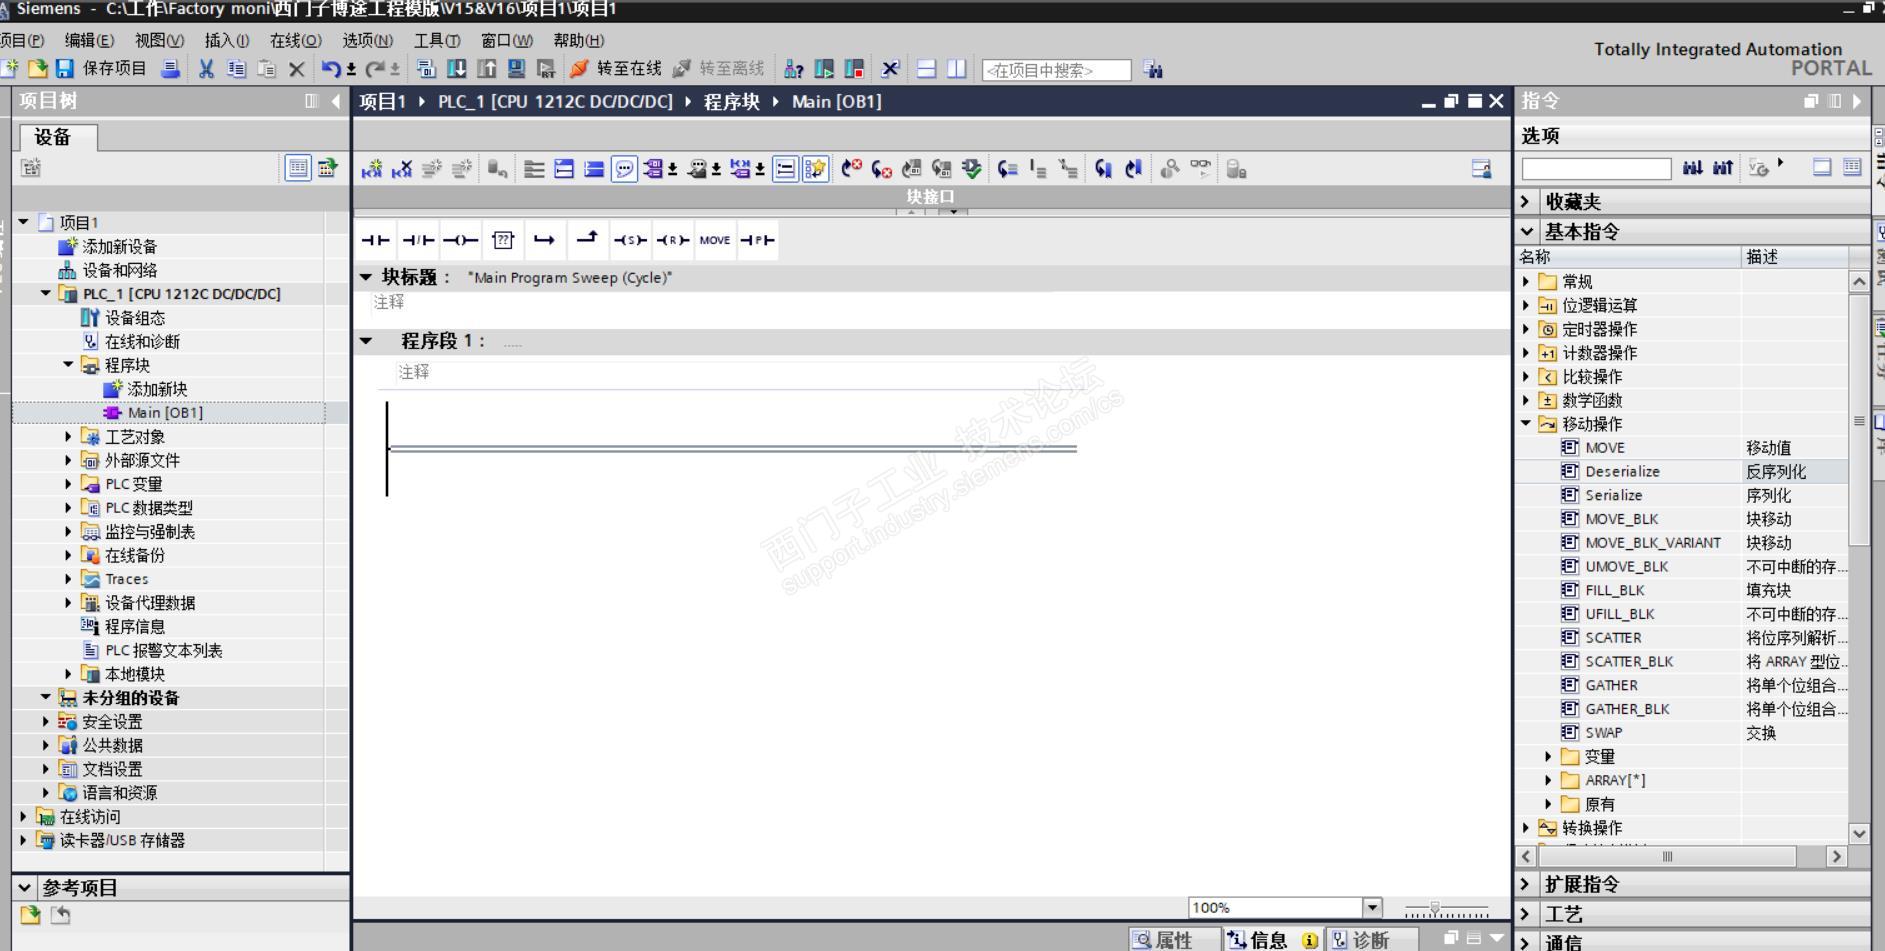Click the instructions search input field
1885x951 pixels.
1596,168
